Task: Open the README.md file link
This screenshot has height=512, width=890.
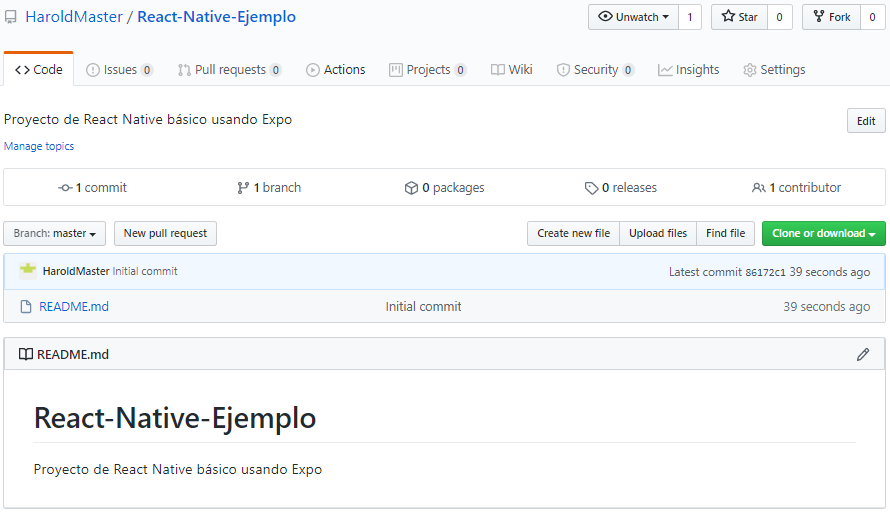Action: coord(74,307)
